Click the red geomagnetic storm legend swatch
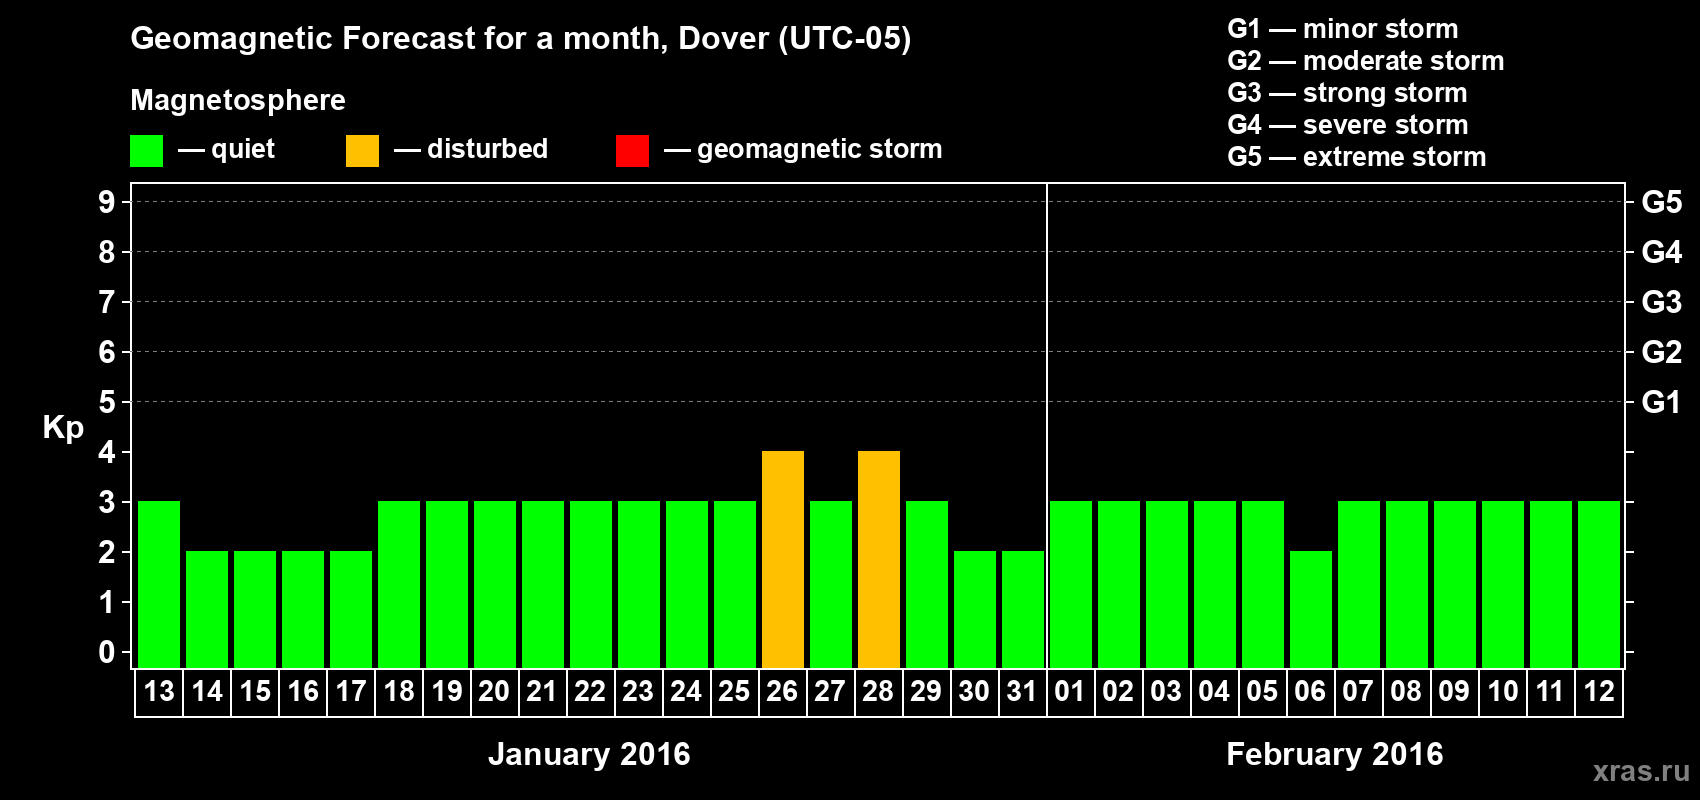 tap(632, 151)
